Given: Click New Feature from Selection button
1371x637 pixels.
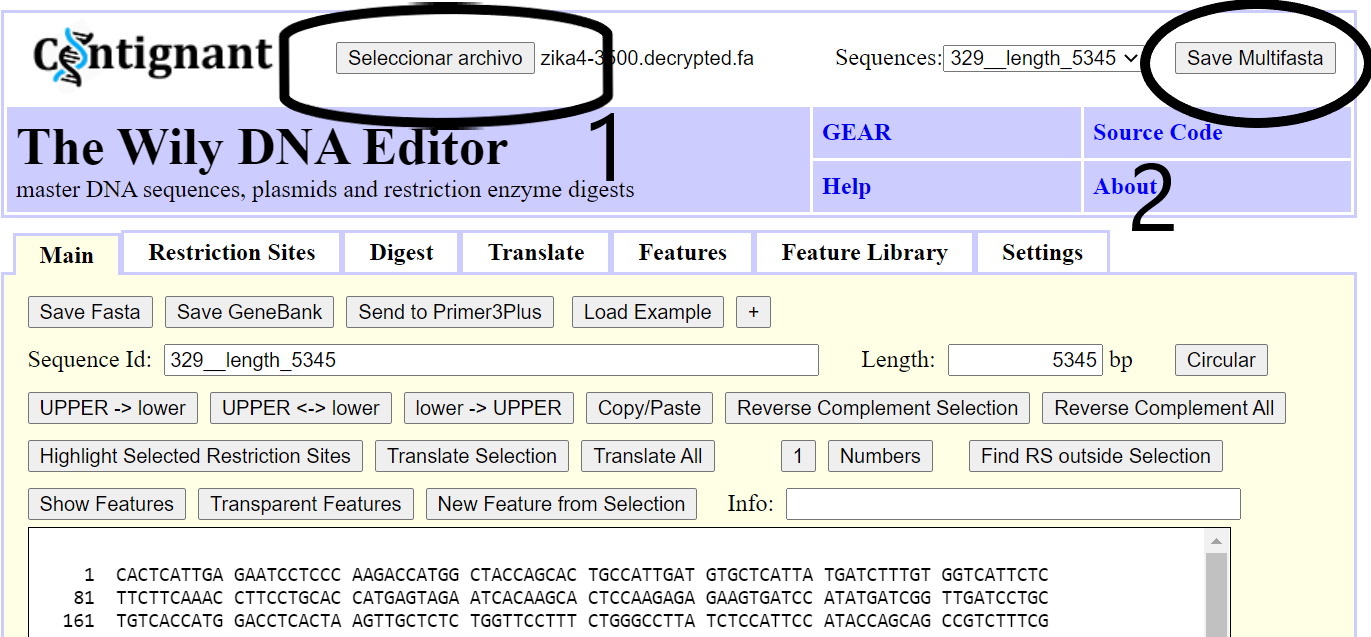Looking at the screenshot, I should point(561,504).
